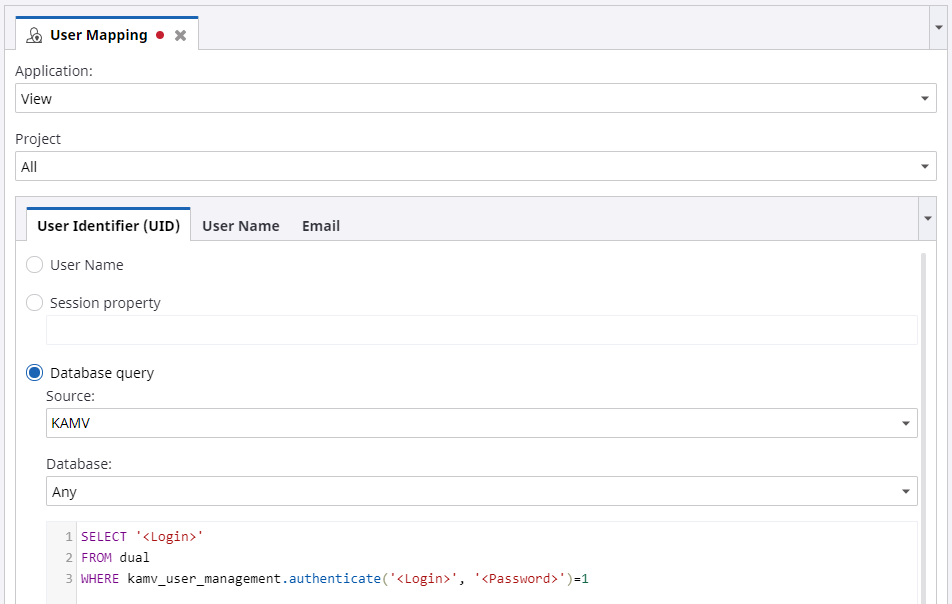Click the red unsaved-changes dot on User Mapping tab
This screenshot has width=952, height=604.
coord(159,33)
